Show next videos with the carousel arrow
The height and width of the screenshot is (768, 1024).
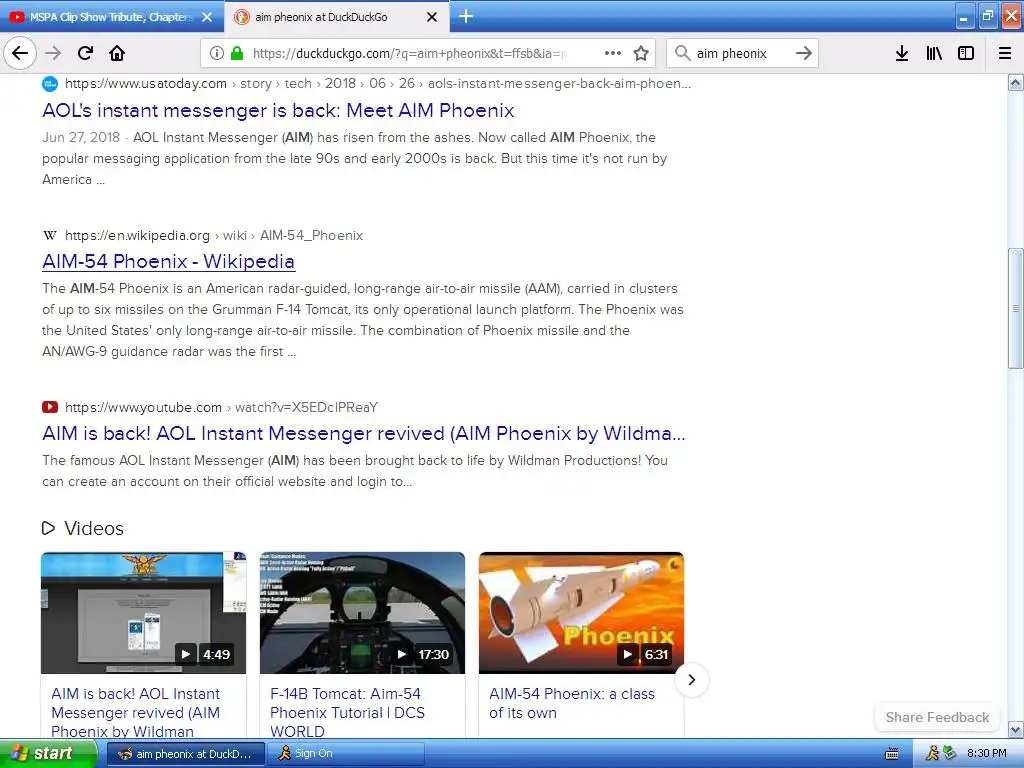pos(692,680)
